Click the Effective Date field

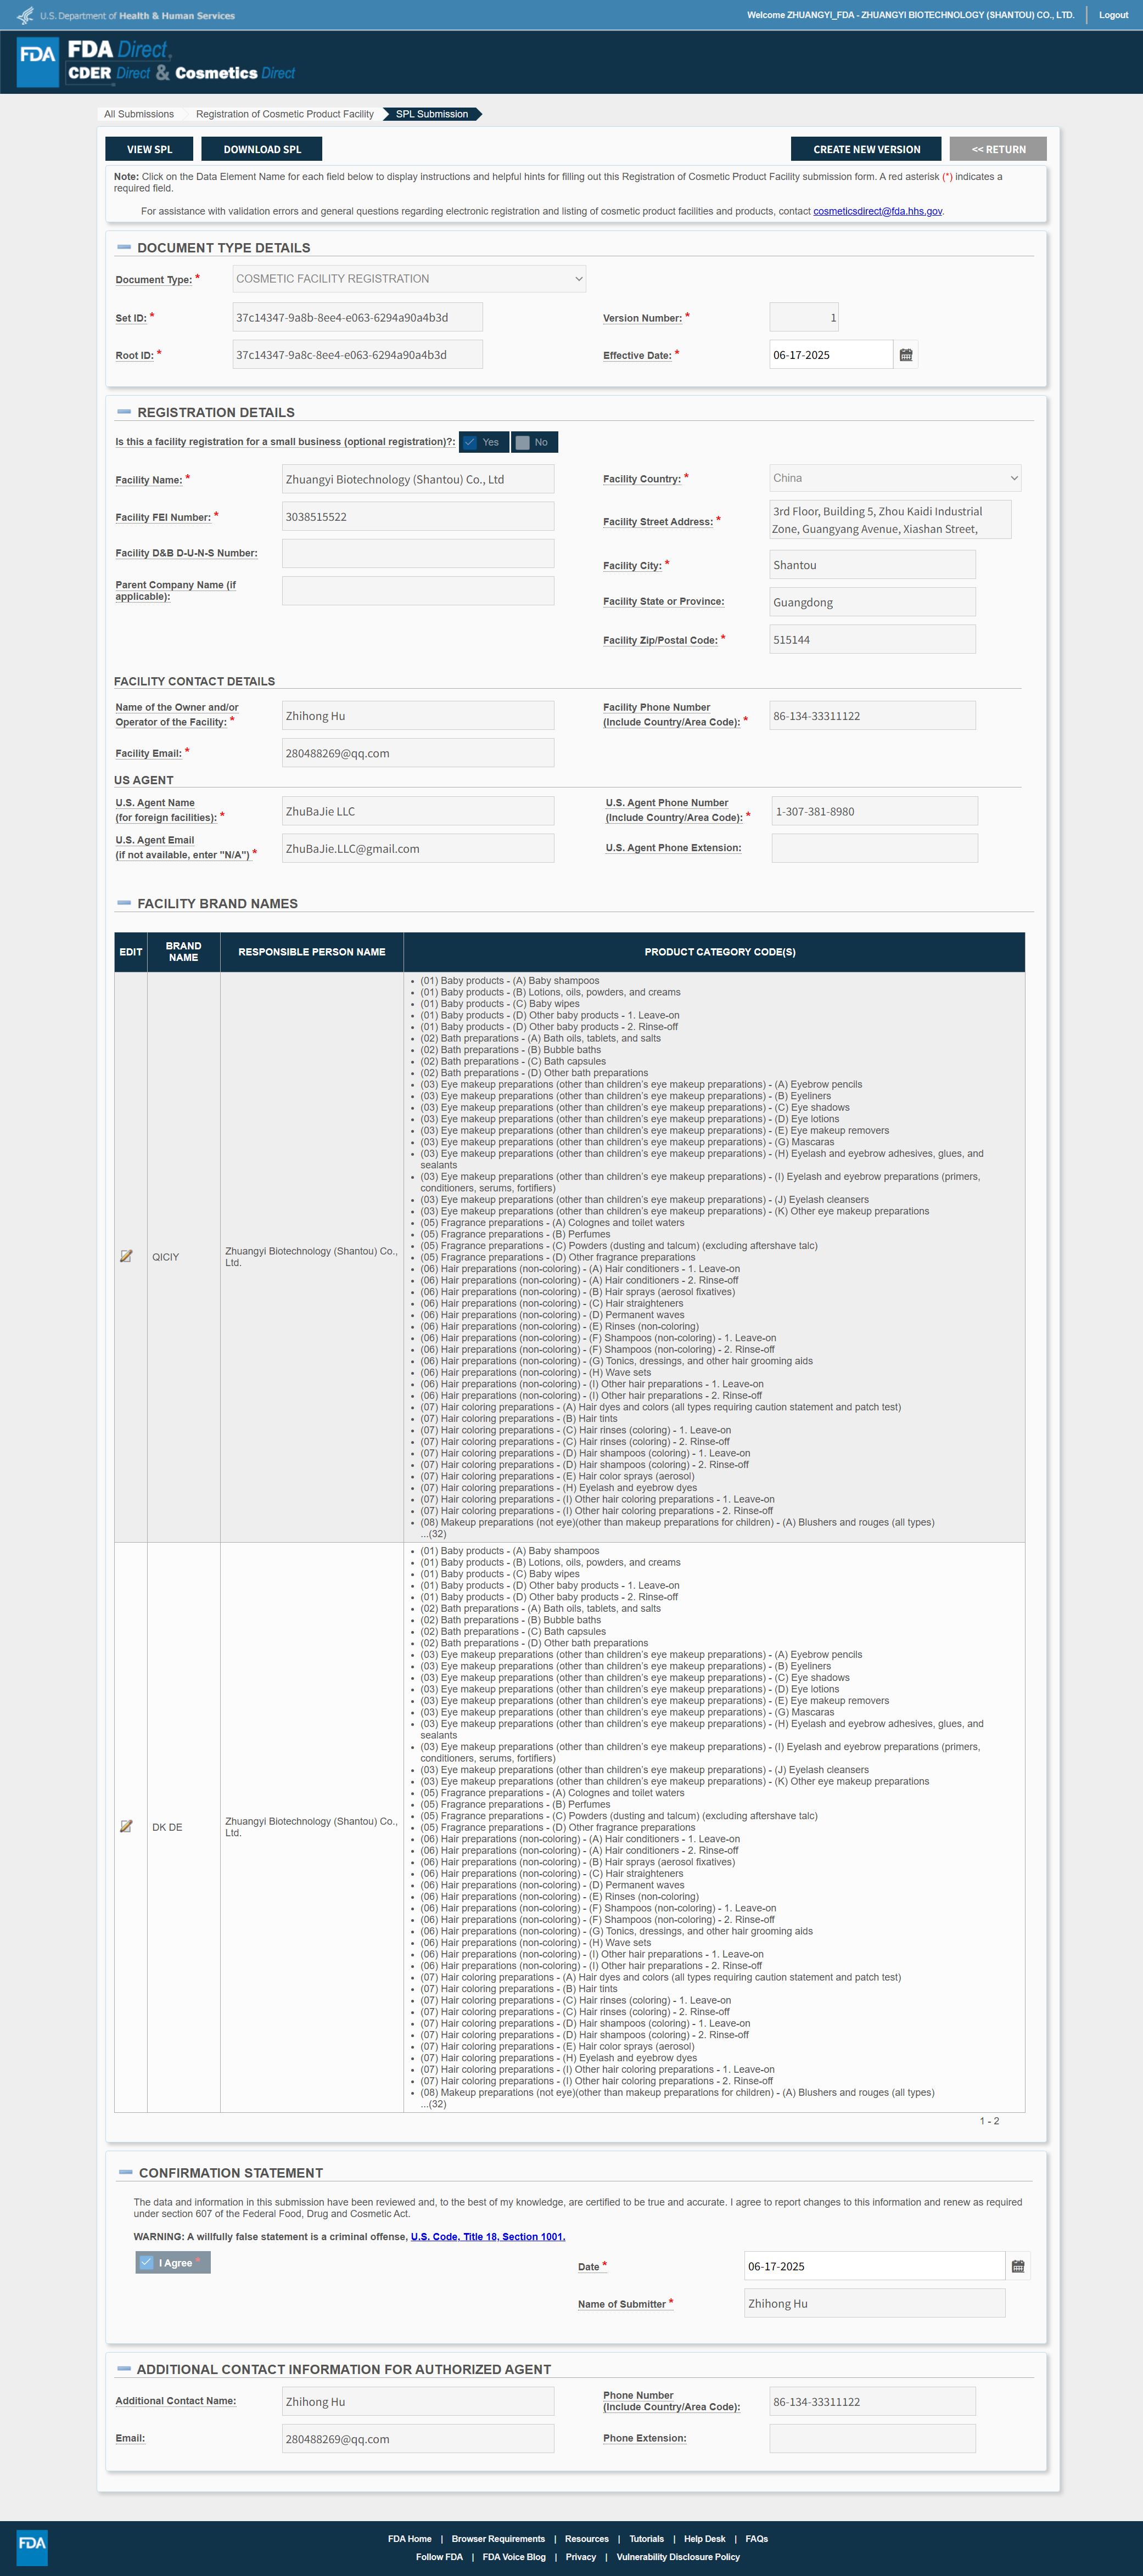point(831,355)
